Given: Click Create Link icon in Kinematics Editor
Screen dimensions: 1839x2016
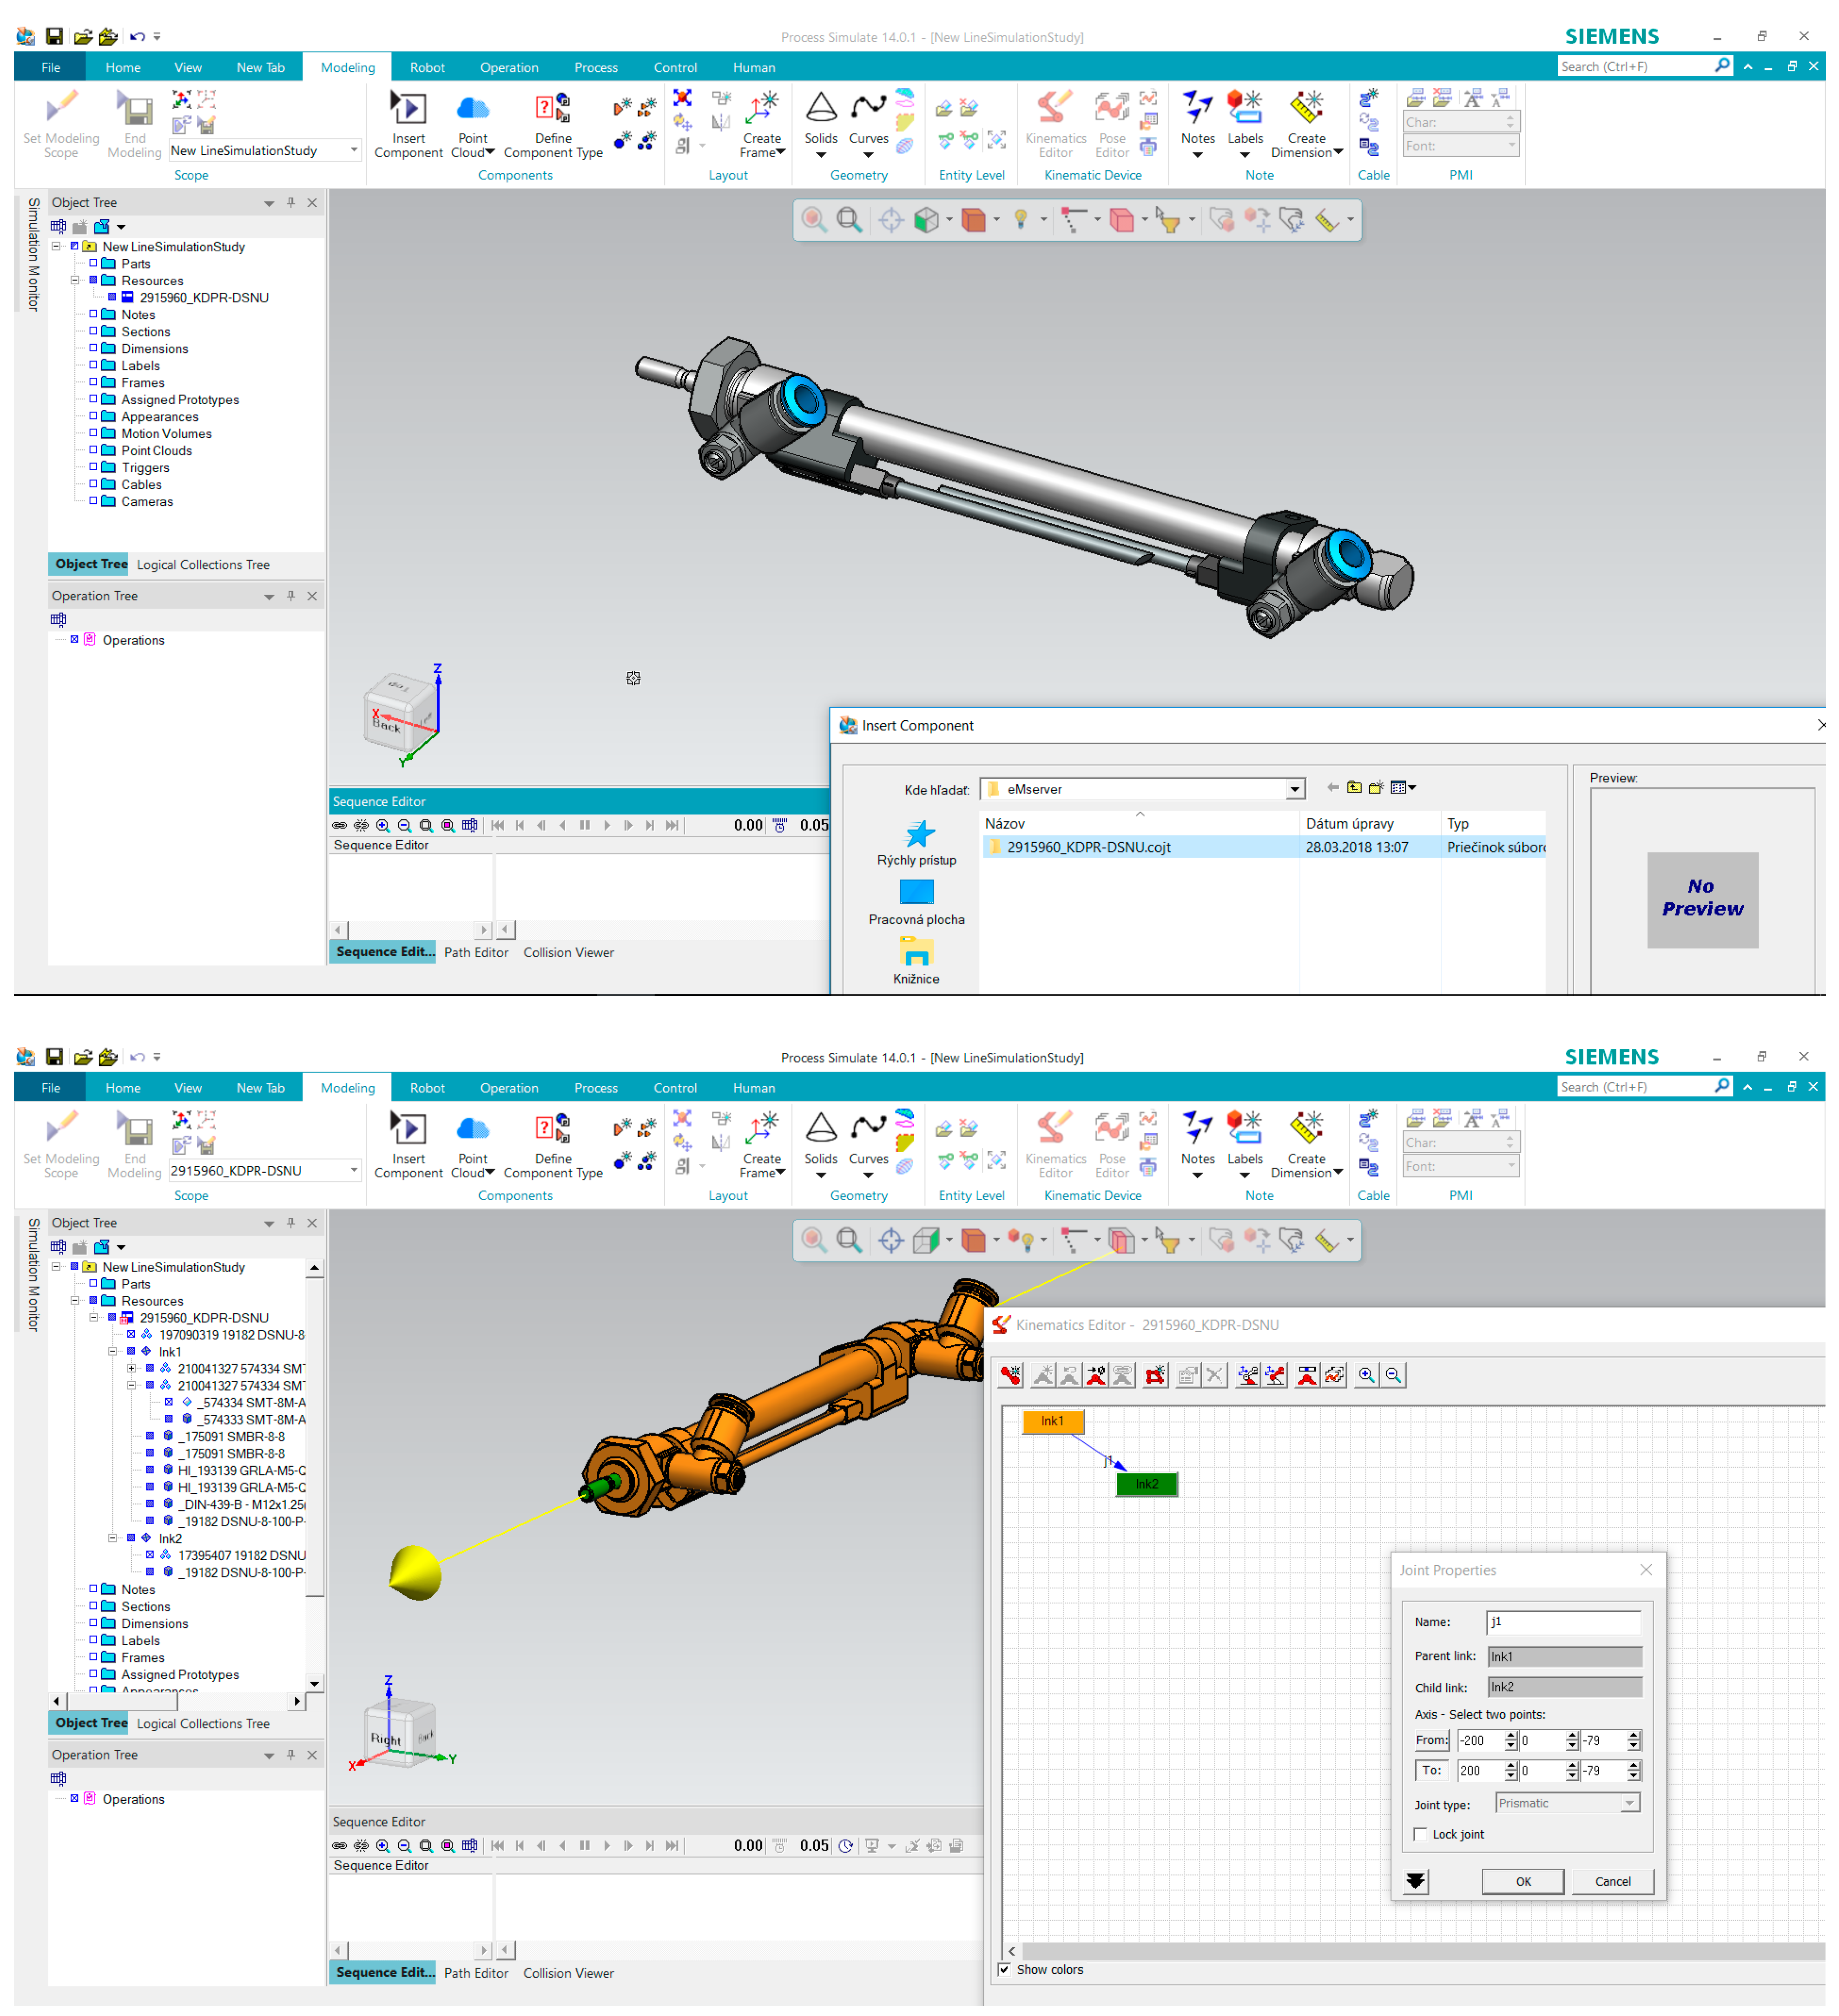Looking at the screenshot, I should pos(1011,1375).
